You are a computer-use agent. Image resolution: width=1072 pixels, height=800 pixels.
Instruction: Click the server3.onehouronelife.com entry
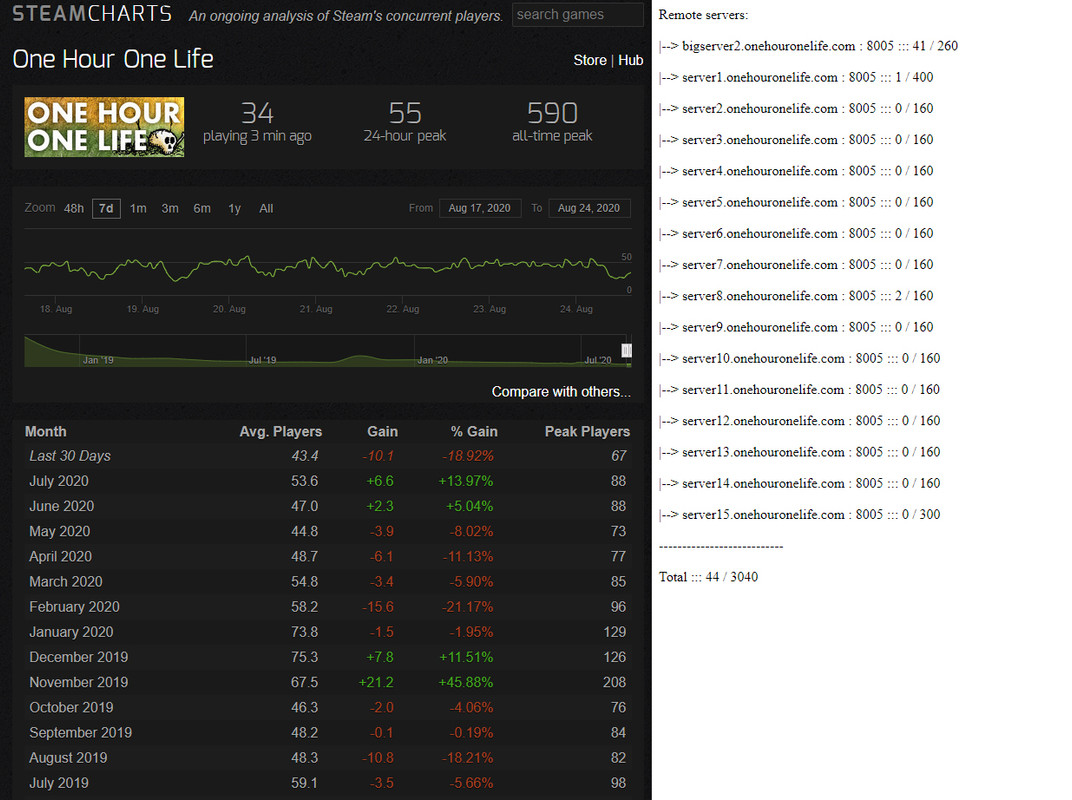[x=796, y=139]
